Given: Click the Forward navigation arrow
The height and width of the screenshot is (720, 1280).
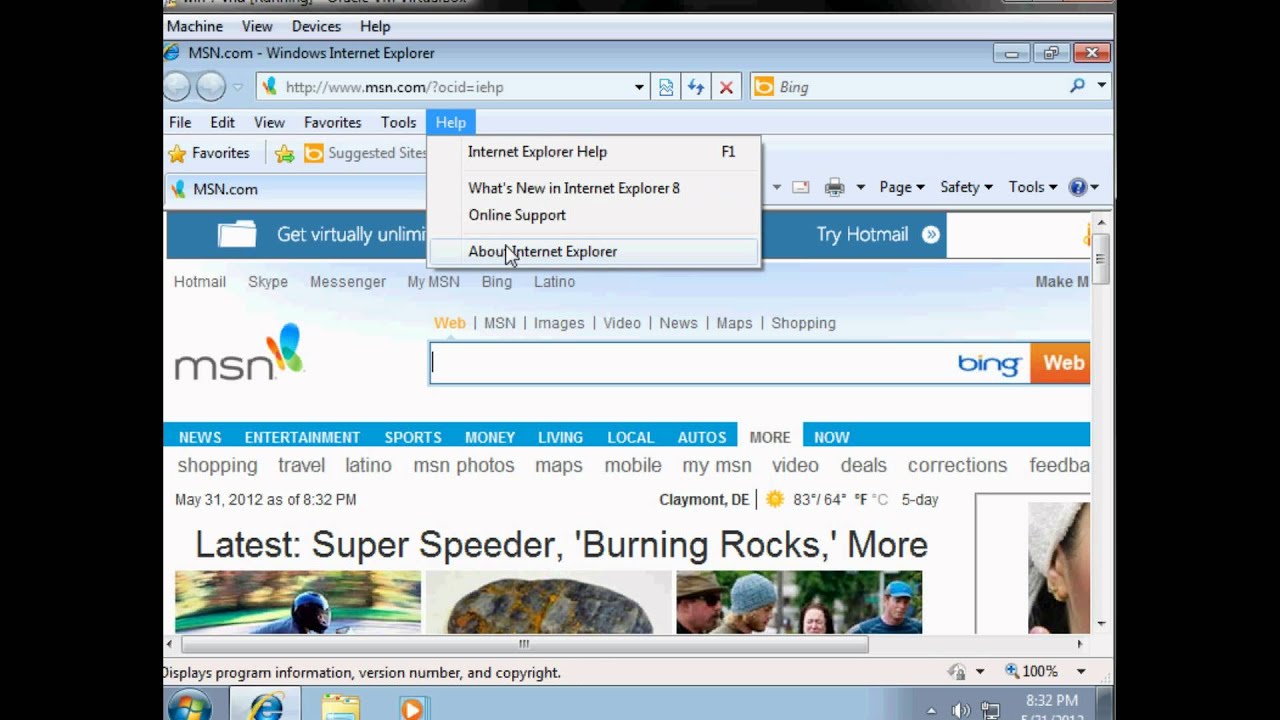Looking at the screenshot, I should [210, 87].
